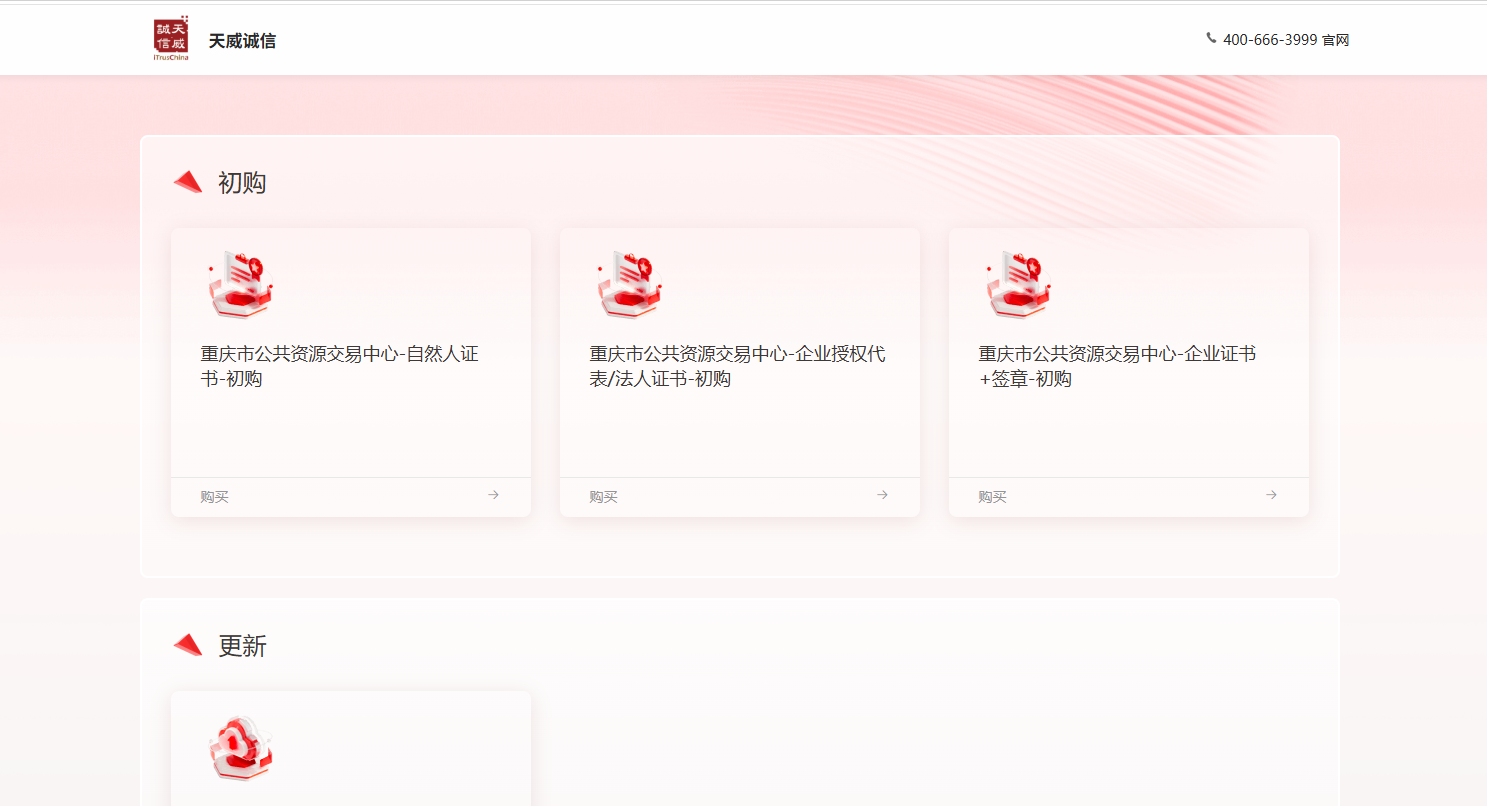This screenshot has height=806, width=1487.
Task: Open the 企业证书+签章-初购 card title
Action: [x=1117, y=366]
